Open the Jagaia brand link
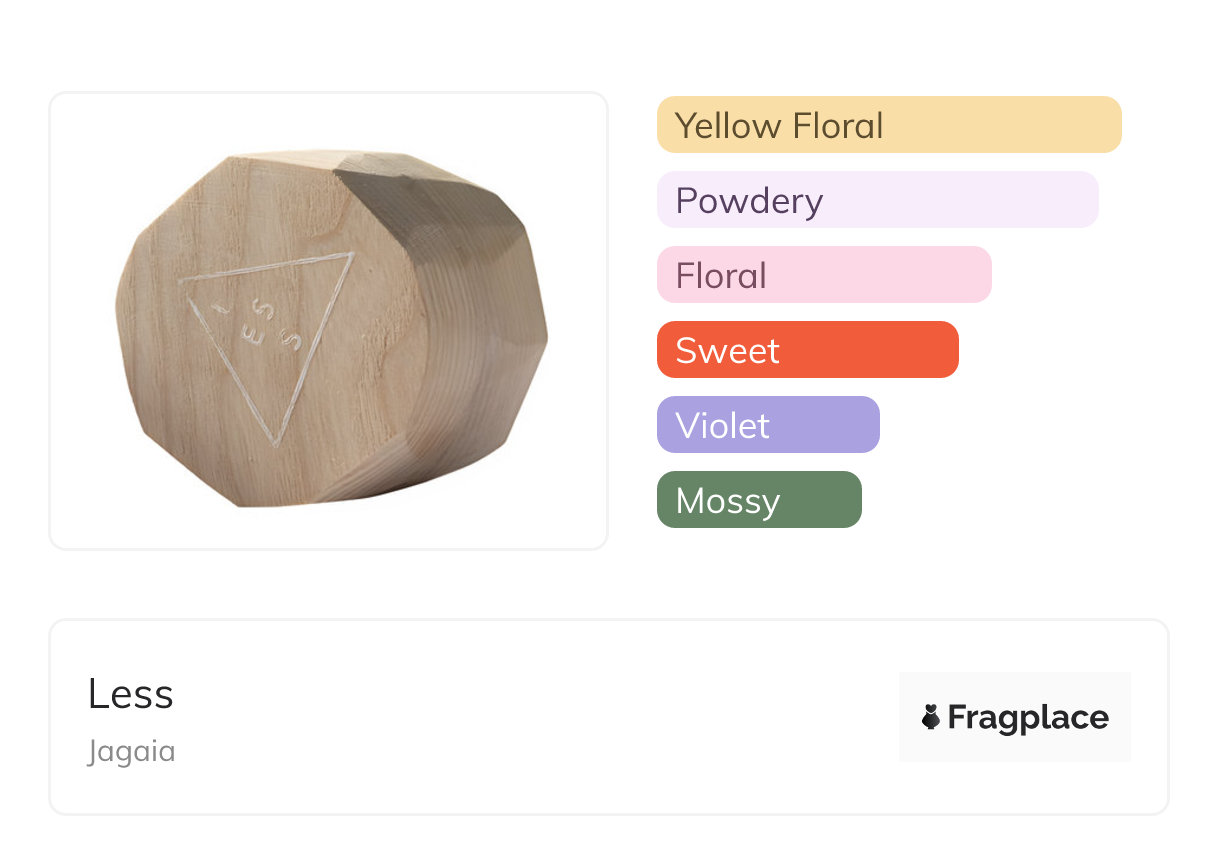Viewport: 1218px width, 864px height. 131,751
